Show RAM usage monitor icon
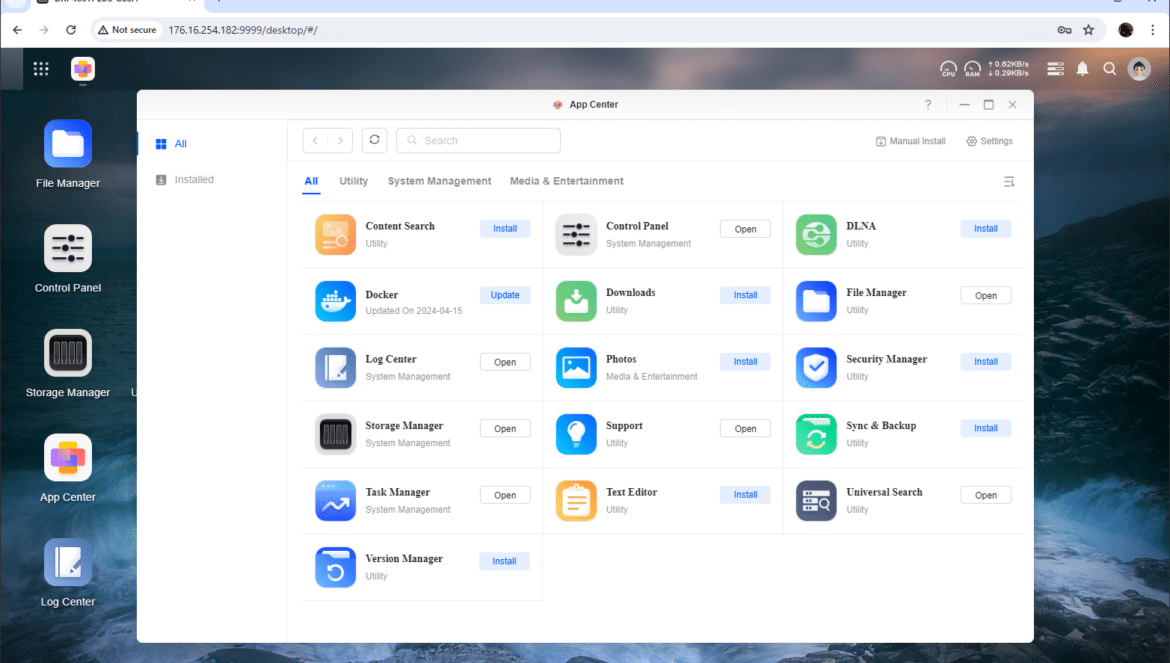 (972, 69)
